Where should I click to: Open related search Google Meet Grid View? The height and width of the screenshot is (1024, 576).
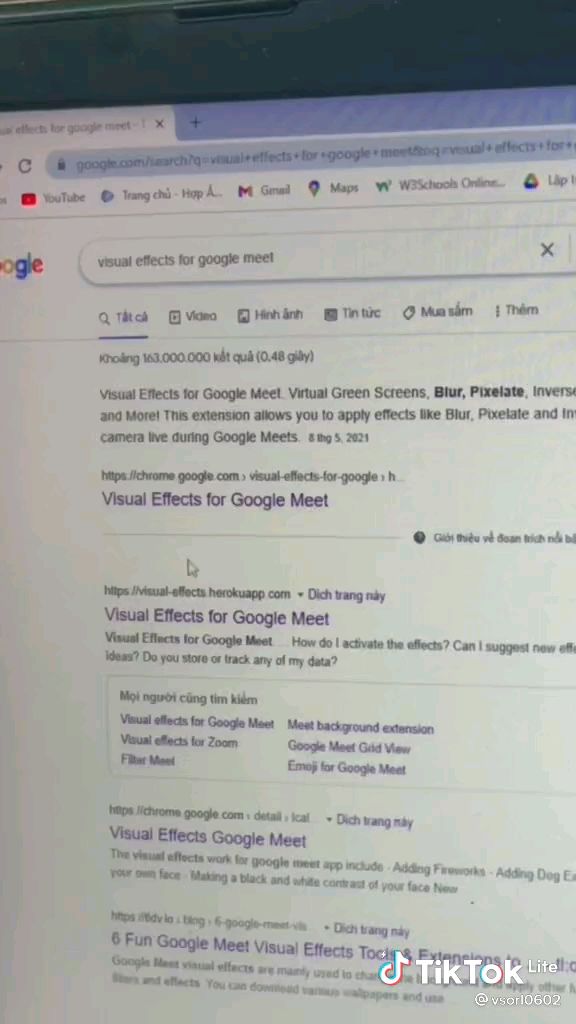click(349, 747)
